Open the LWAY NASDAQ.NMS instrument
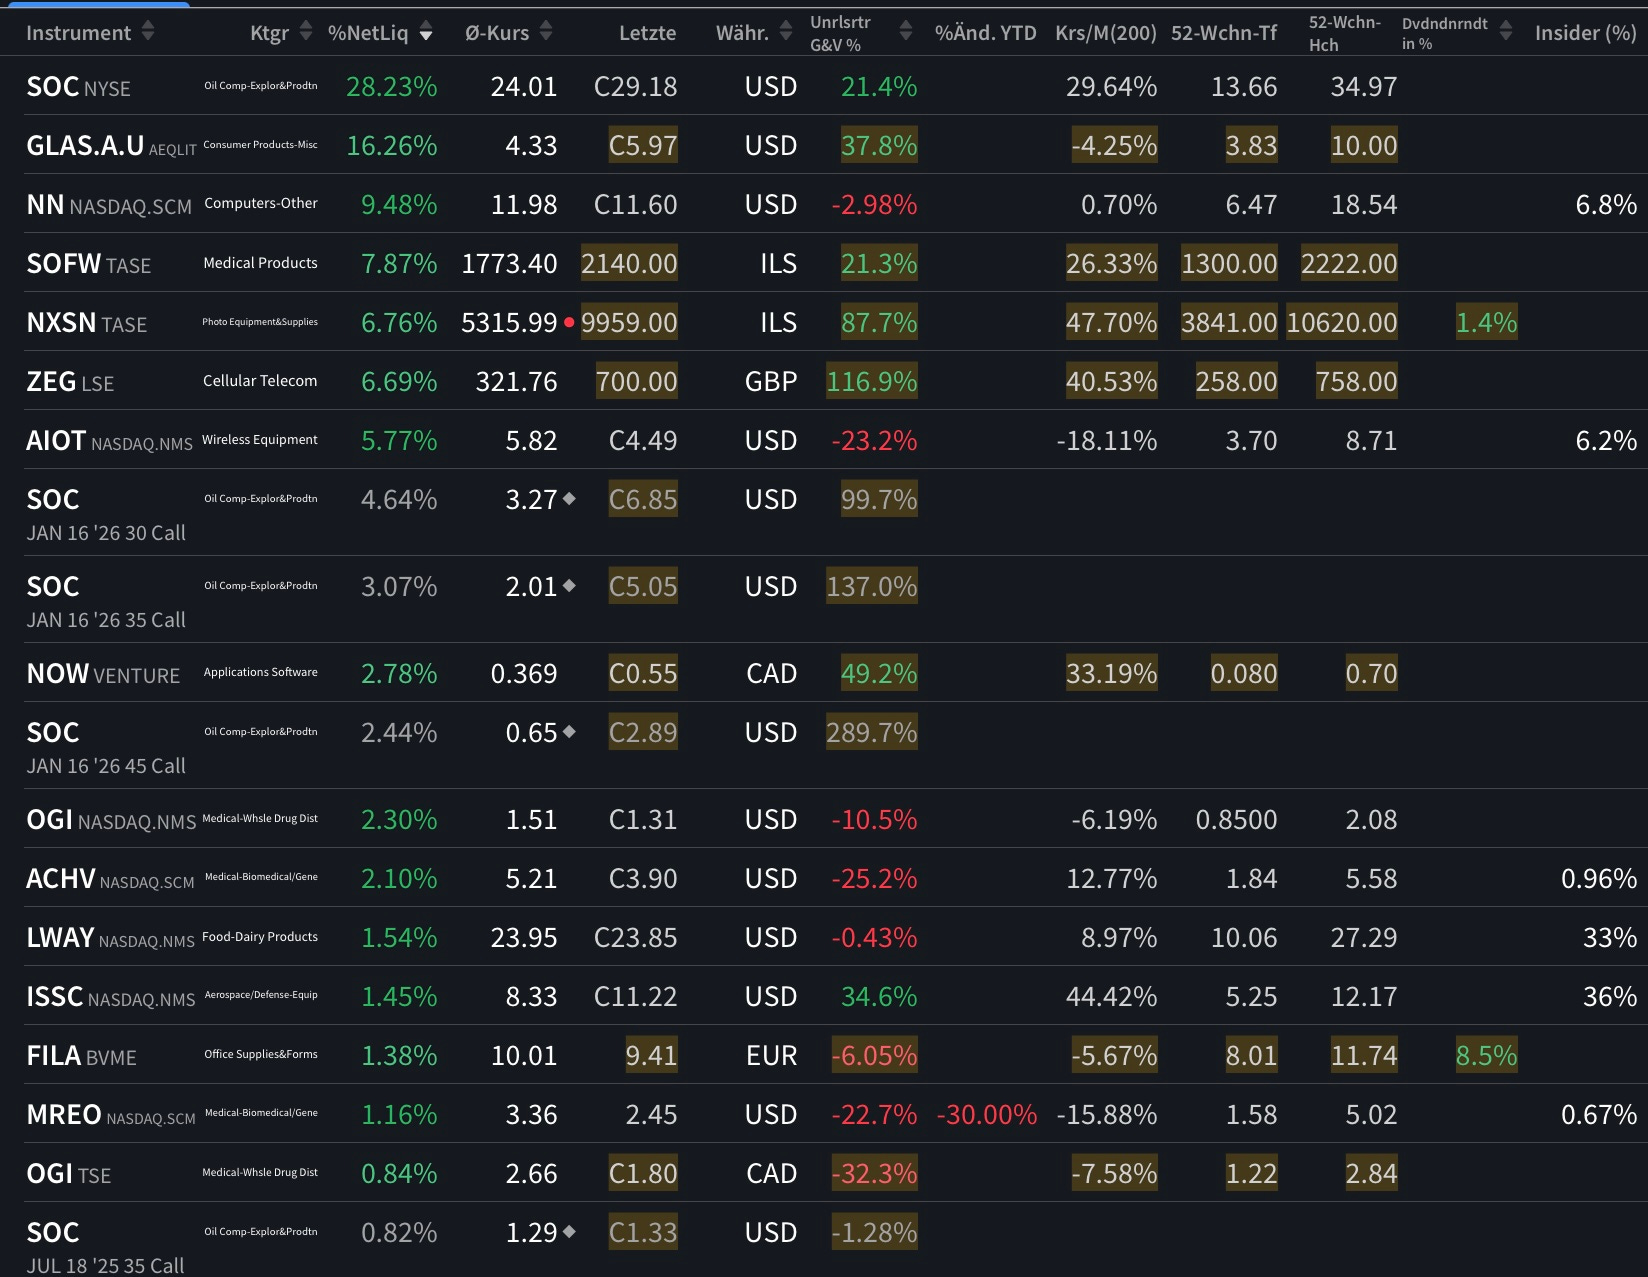 (110, 938)
